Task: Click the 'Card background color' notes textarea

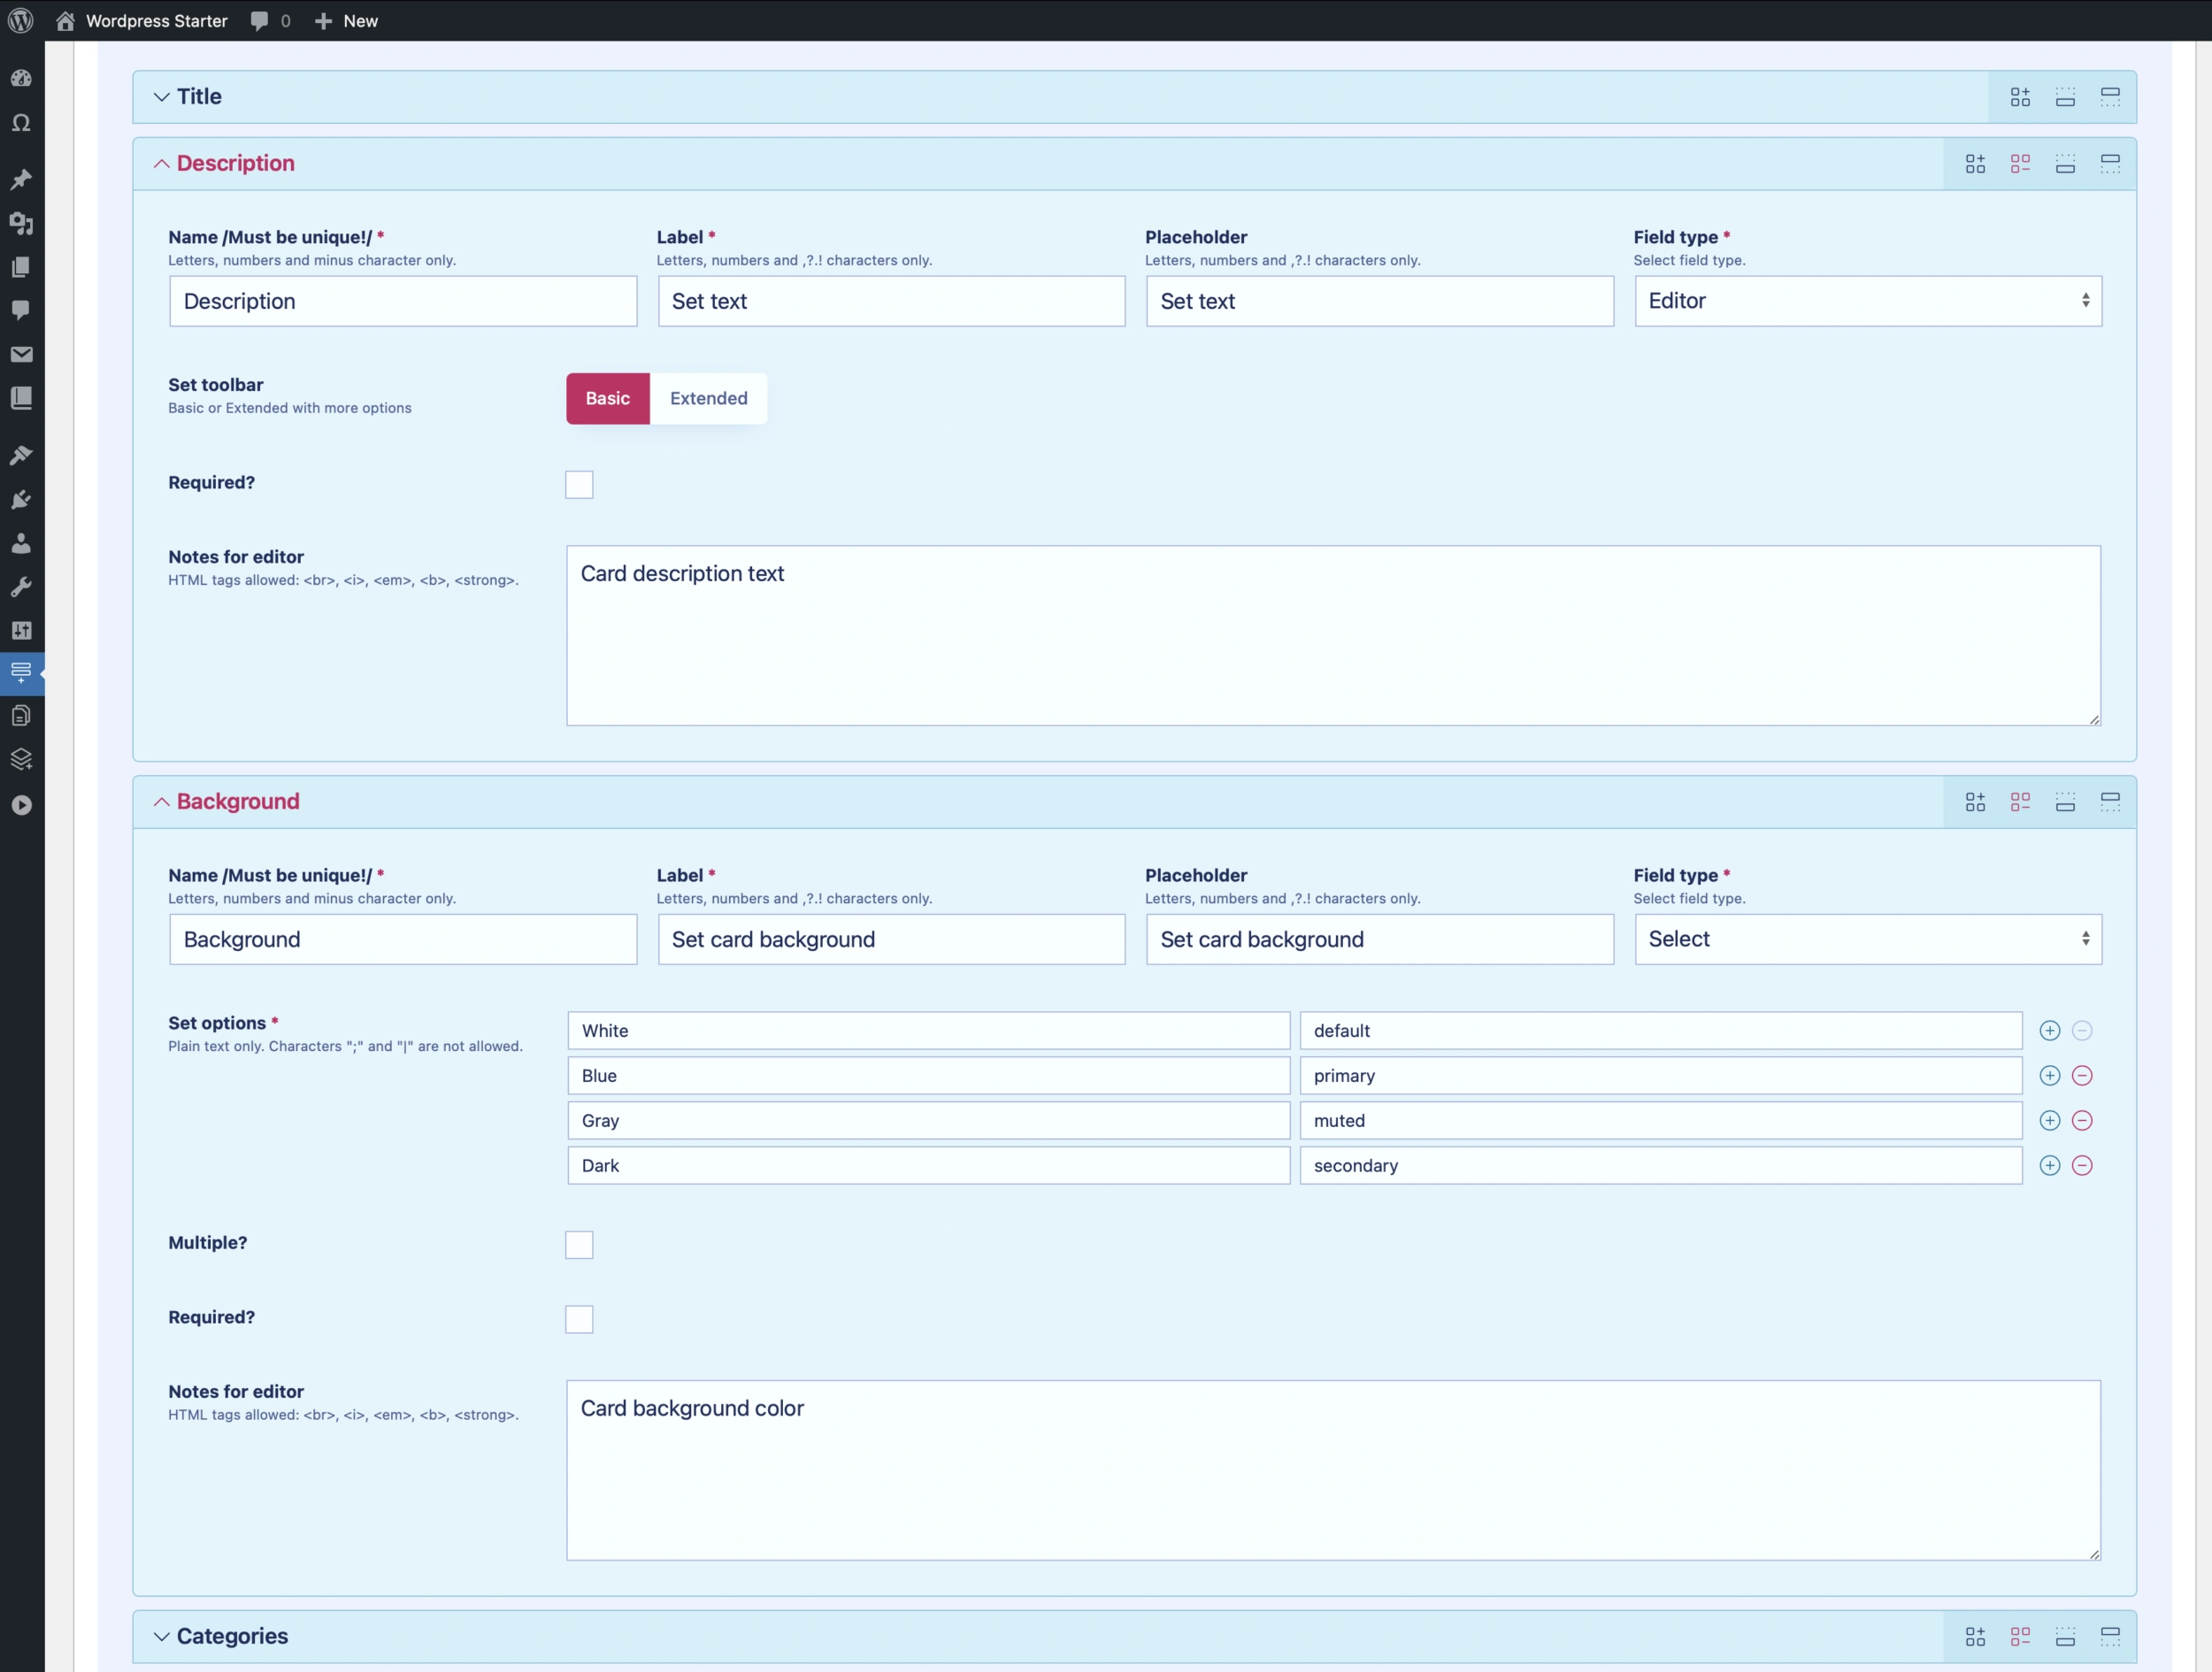Action: [1333, 1470]
